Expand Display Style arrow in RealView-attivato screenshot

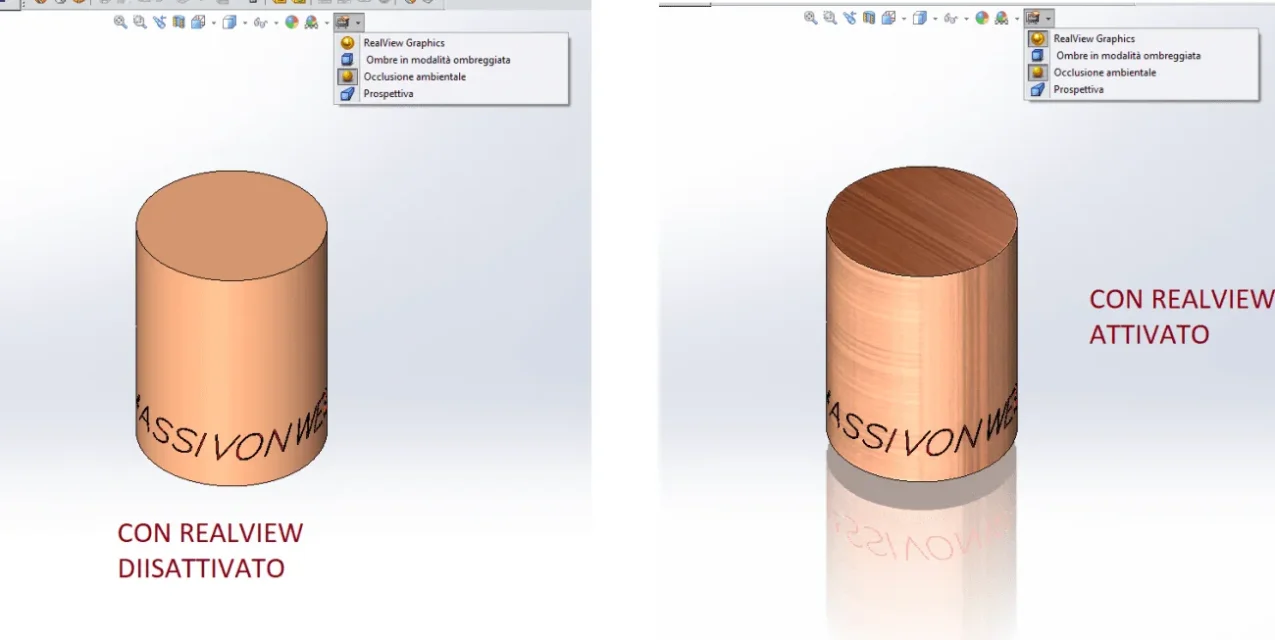pos(935,19)
